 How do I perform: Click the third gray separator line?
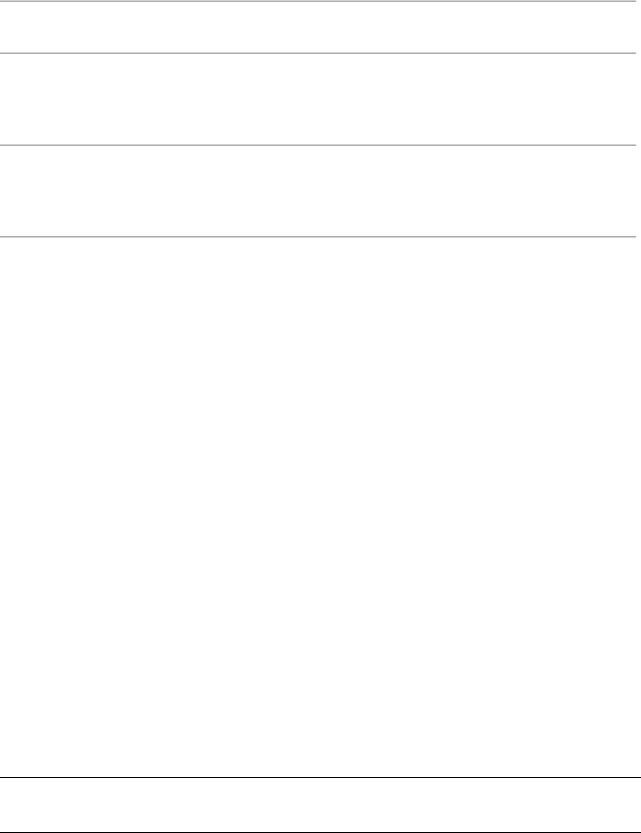point(318,144)
